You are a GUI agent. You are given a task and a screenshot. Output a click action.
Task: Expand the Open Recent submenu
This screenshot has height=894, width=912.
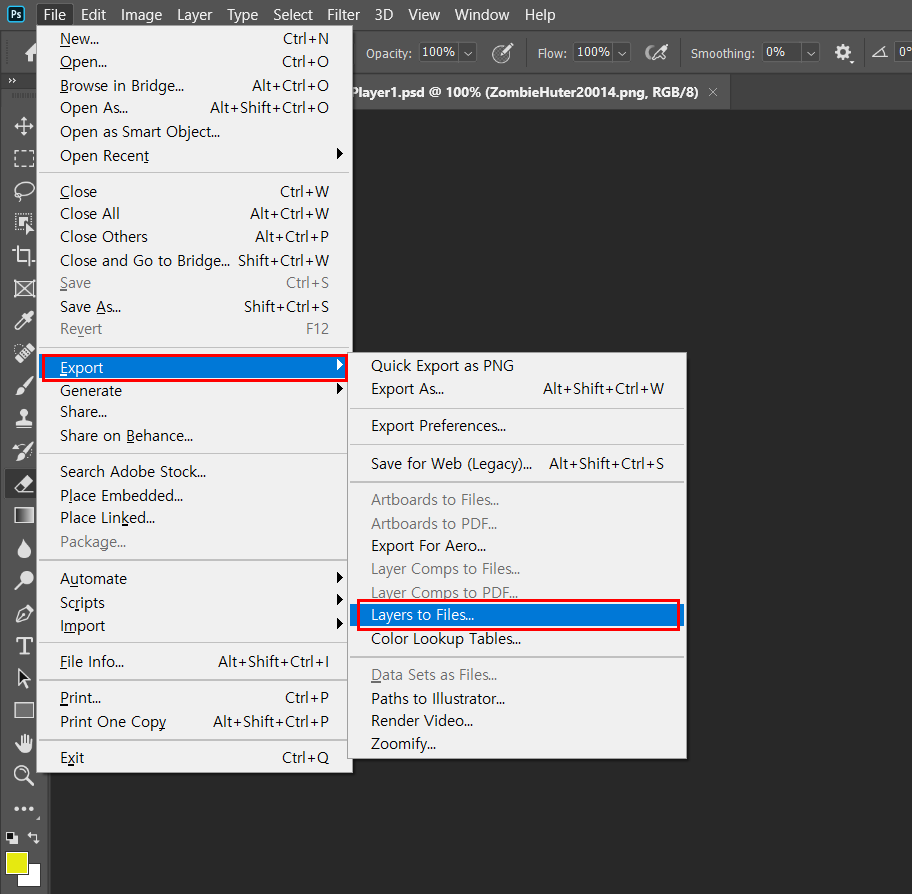(195, 155)
